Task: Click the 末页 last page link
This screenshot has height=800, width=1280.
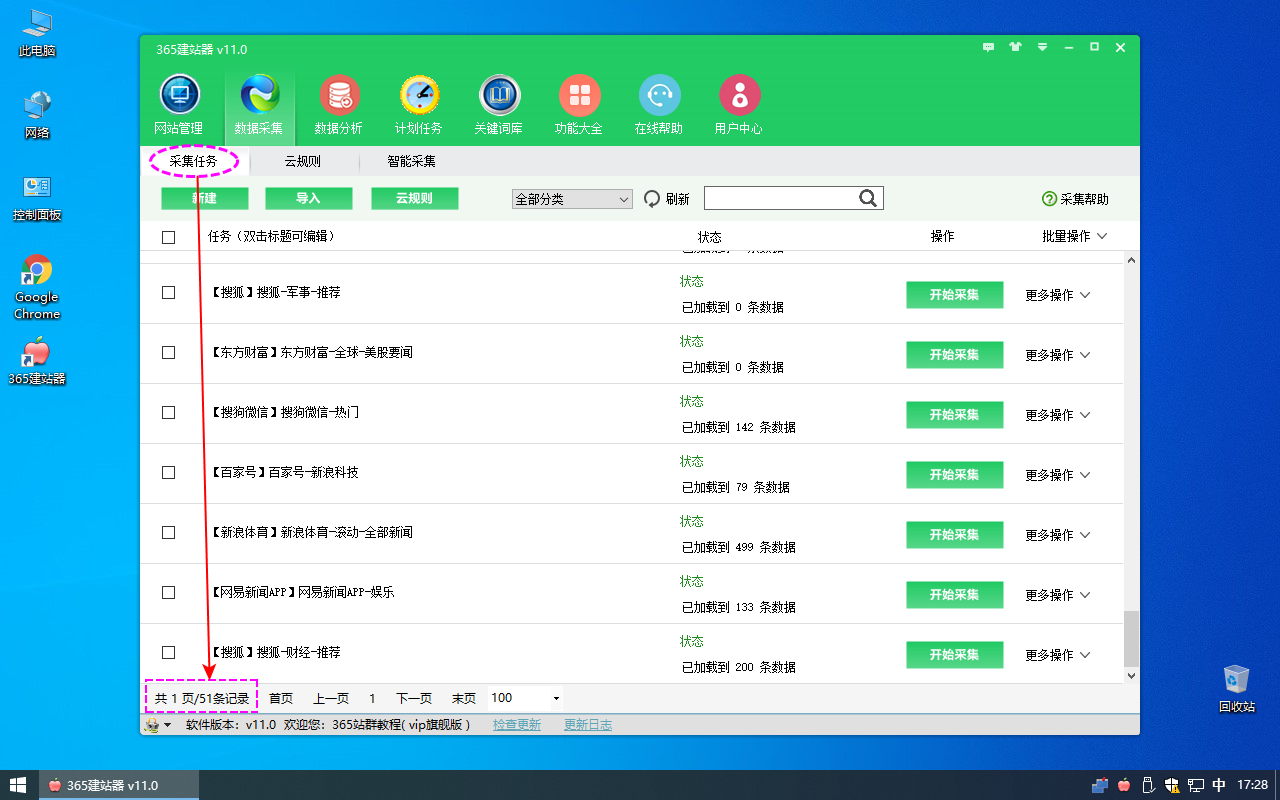Action: click(x=464, y=699)
